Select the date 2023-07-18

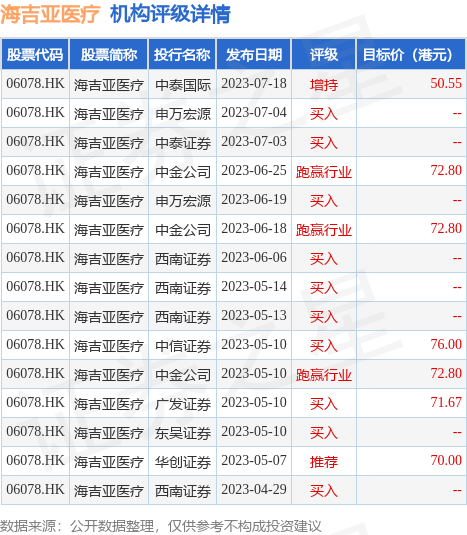coord(254,84)
